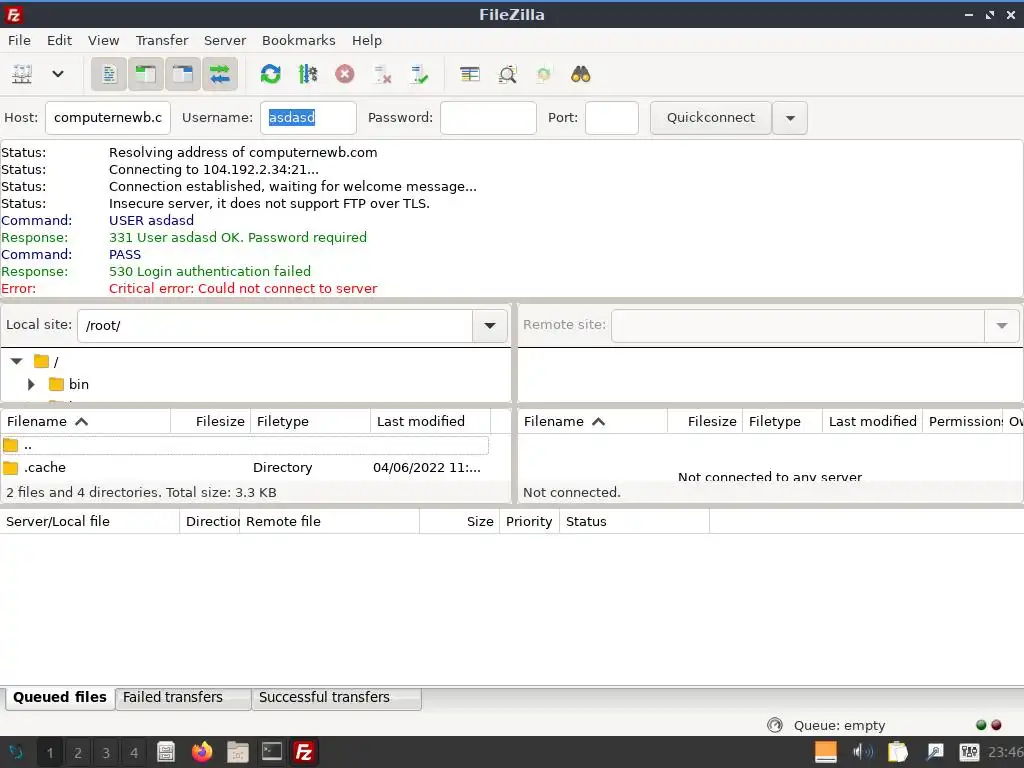The image size is (1024, 768).
Task: Select the .. parent directory row
Action: click(246, 445)
